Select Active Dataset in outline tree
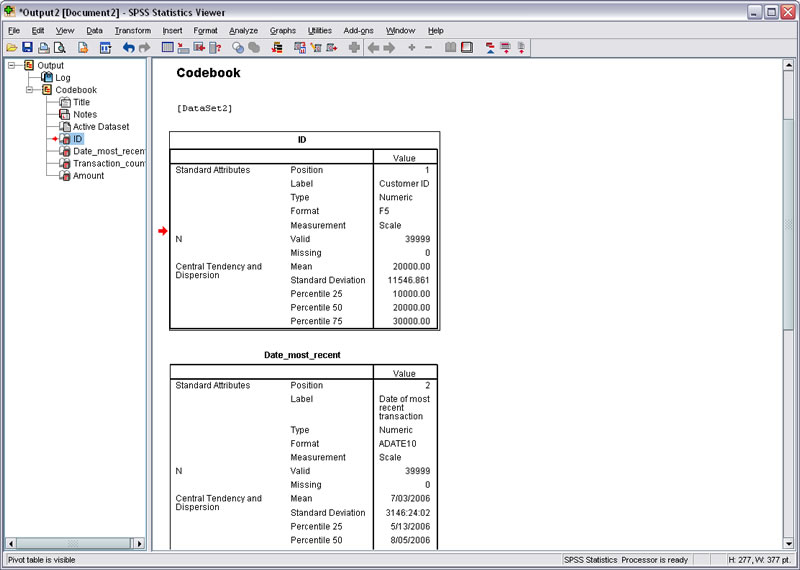This screenshot has width=800, height=570. [101, 126]
